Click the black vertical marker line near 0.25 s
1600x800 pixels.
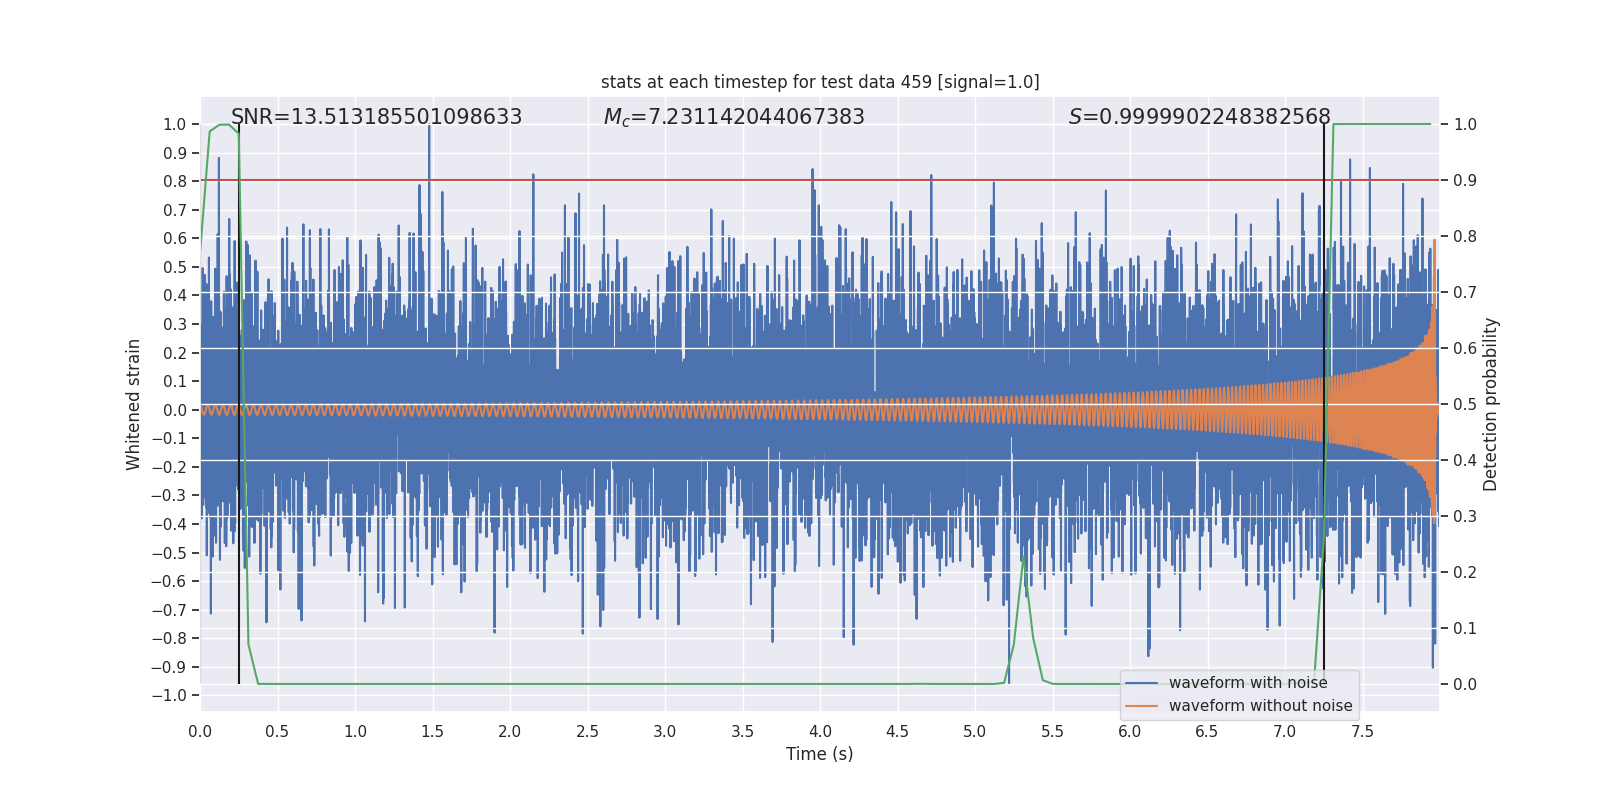(x=239, y=404)
